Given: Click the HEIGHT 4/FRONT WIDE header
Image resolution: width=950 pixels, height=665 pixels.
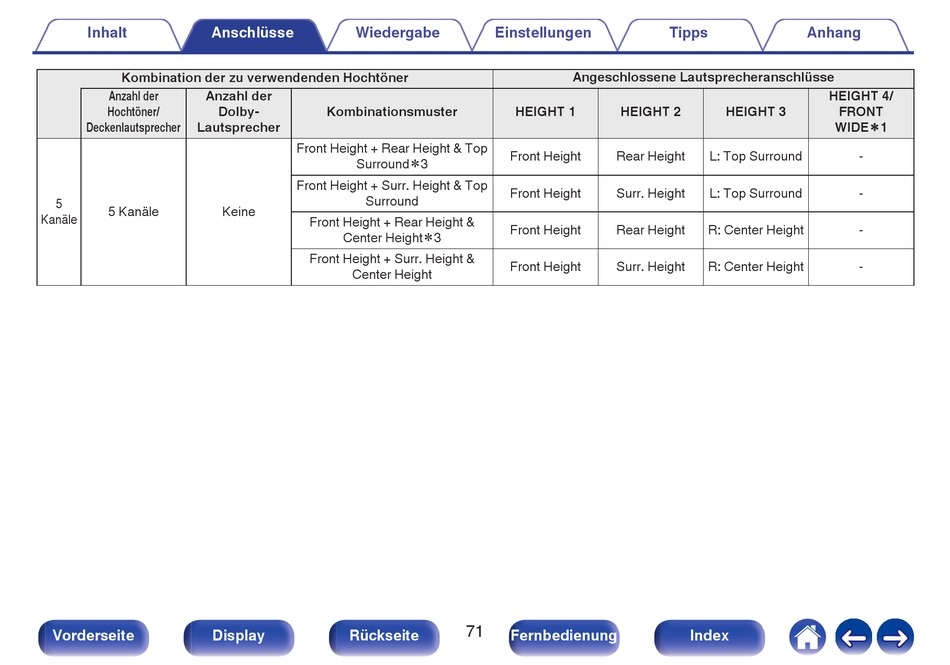Looking at the screenshot, I should tap(861, 113).
